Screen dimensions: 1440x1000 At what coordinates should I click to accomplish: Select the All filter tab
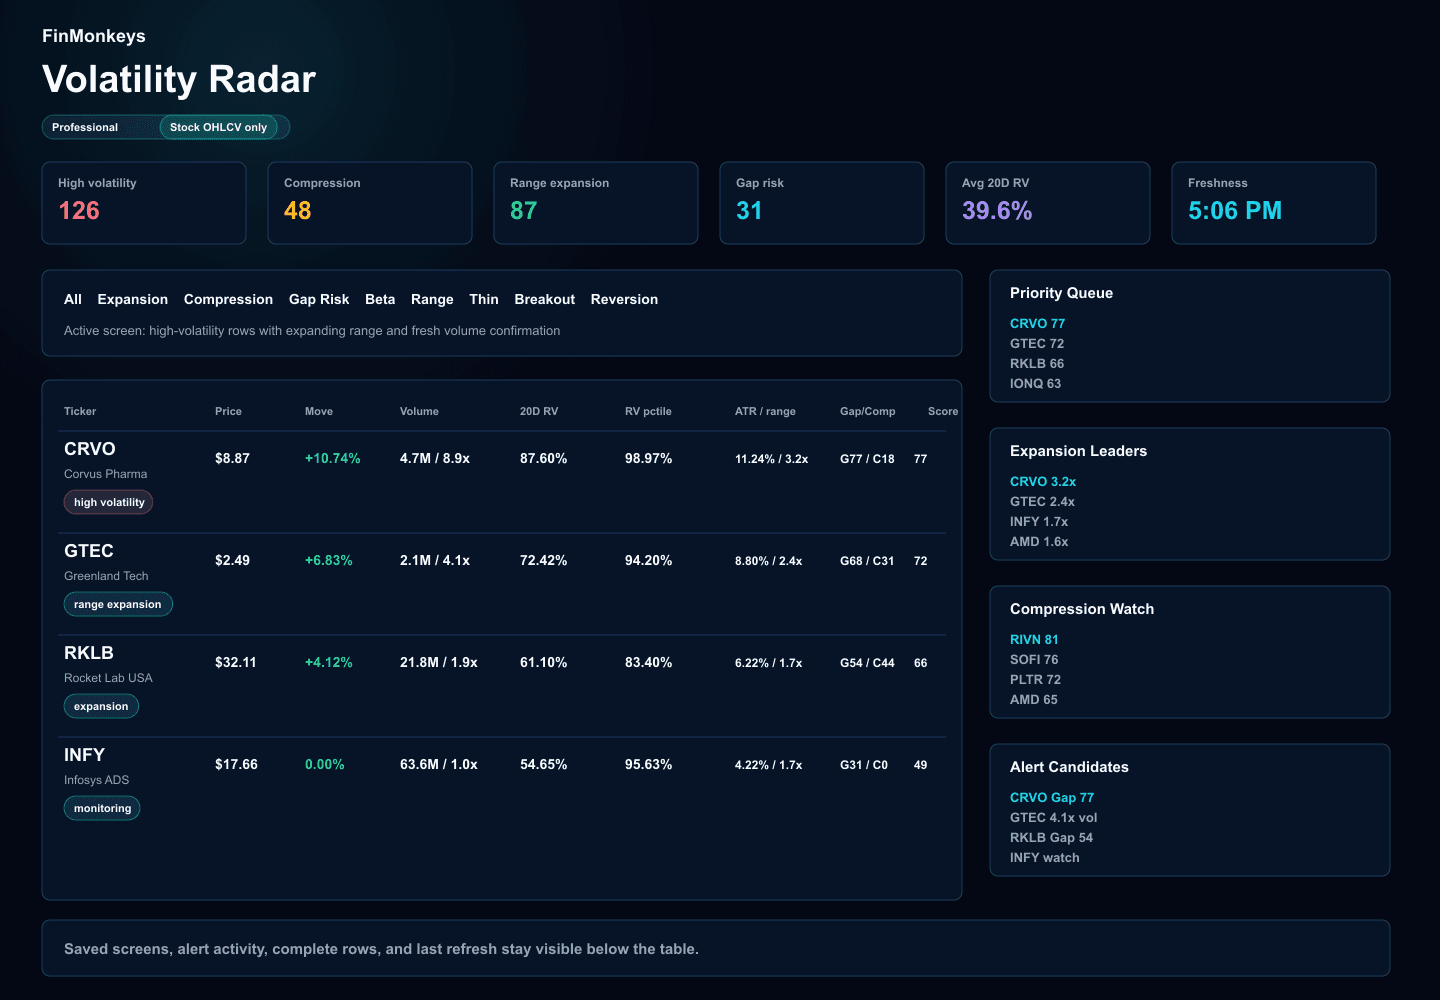(73, 299)
